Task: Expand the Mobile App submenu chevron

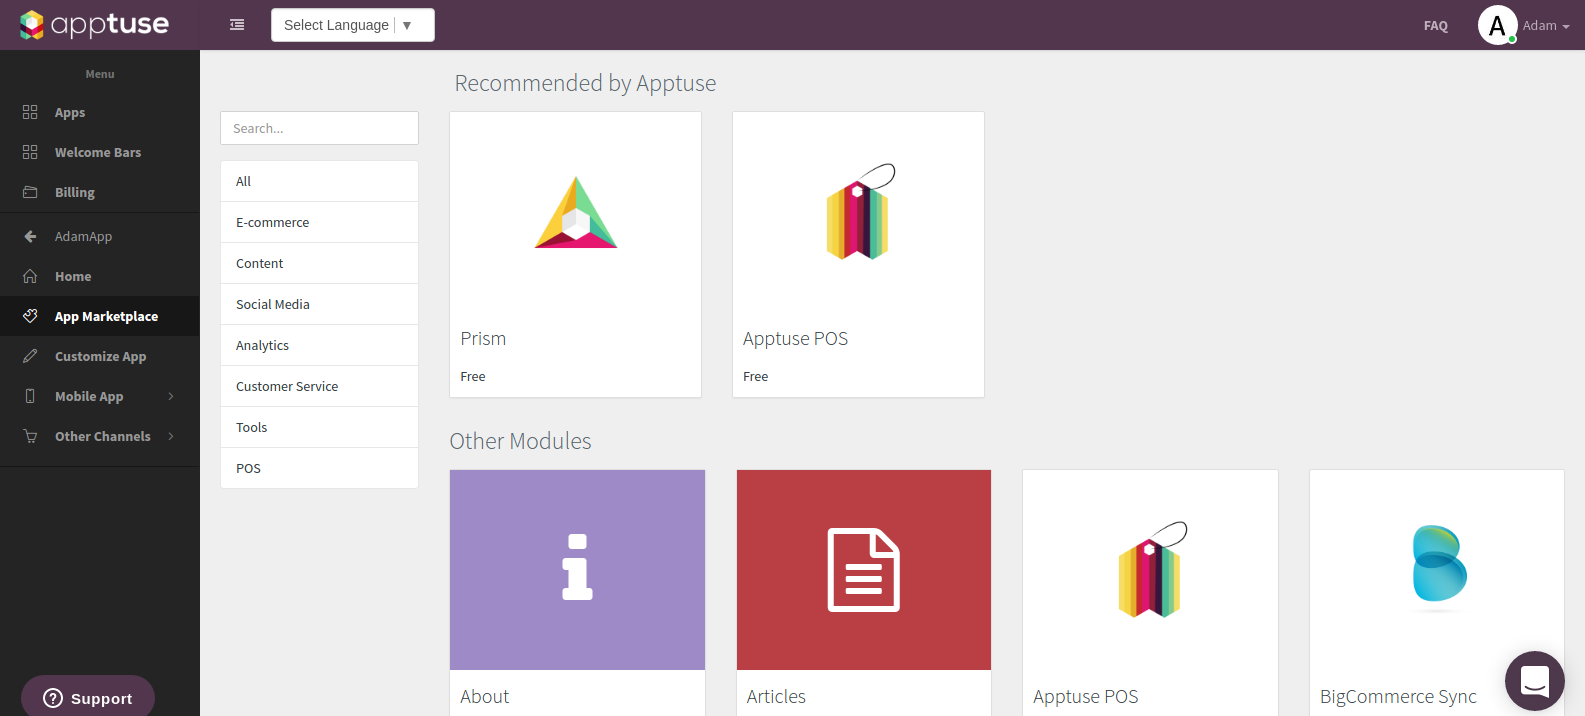Action: 171,396
